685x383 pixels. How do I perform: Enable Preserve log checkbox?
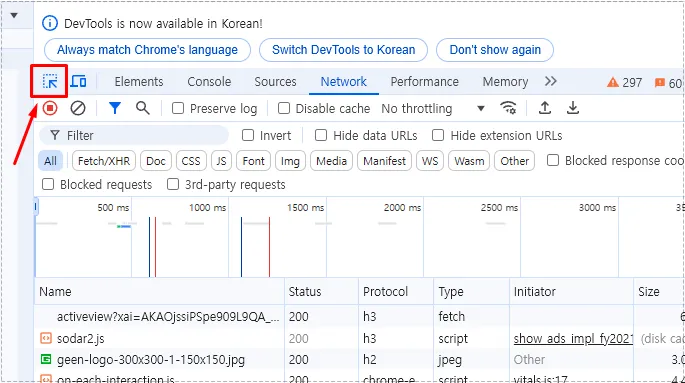coord(178,108)
